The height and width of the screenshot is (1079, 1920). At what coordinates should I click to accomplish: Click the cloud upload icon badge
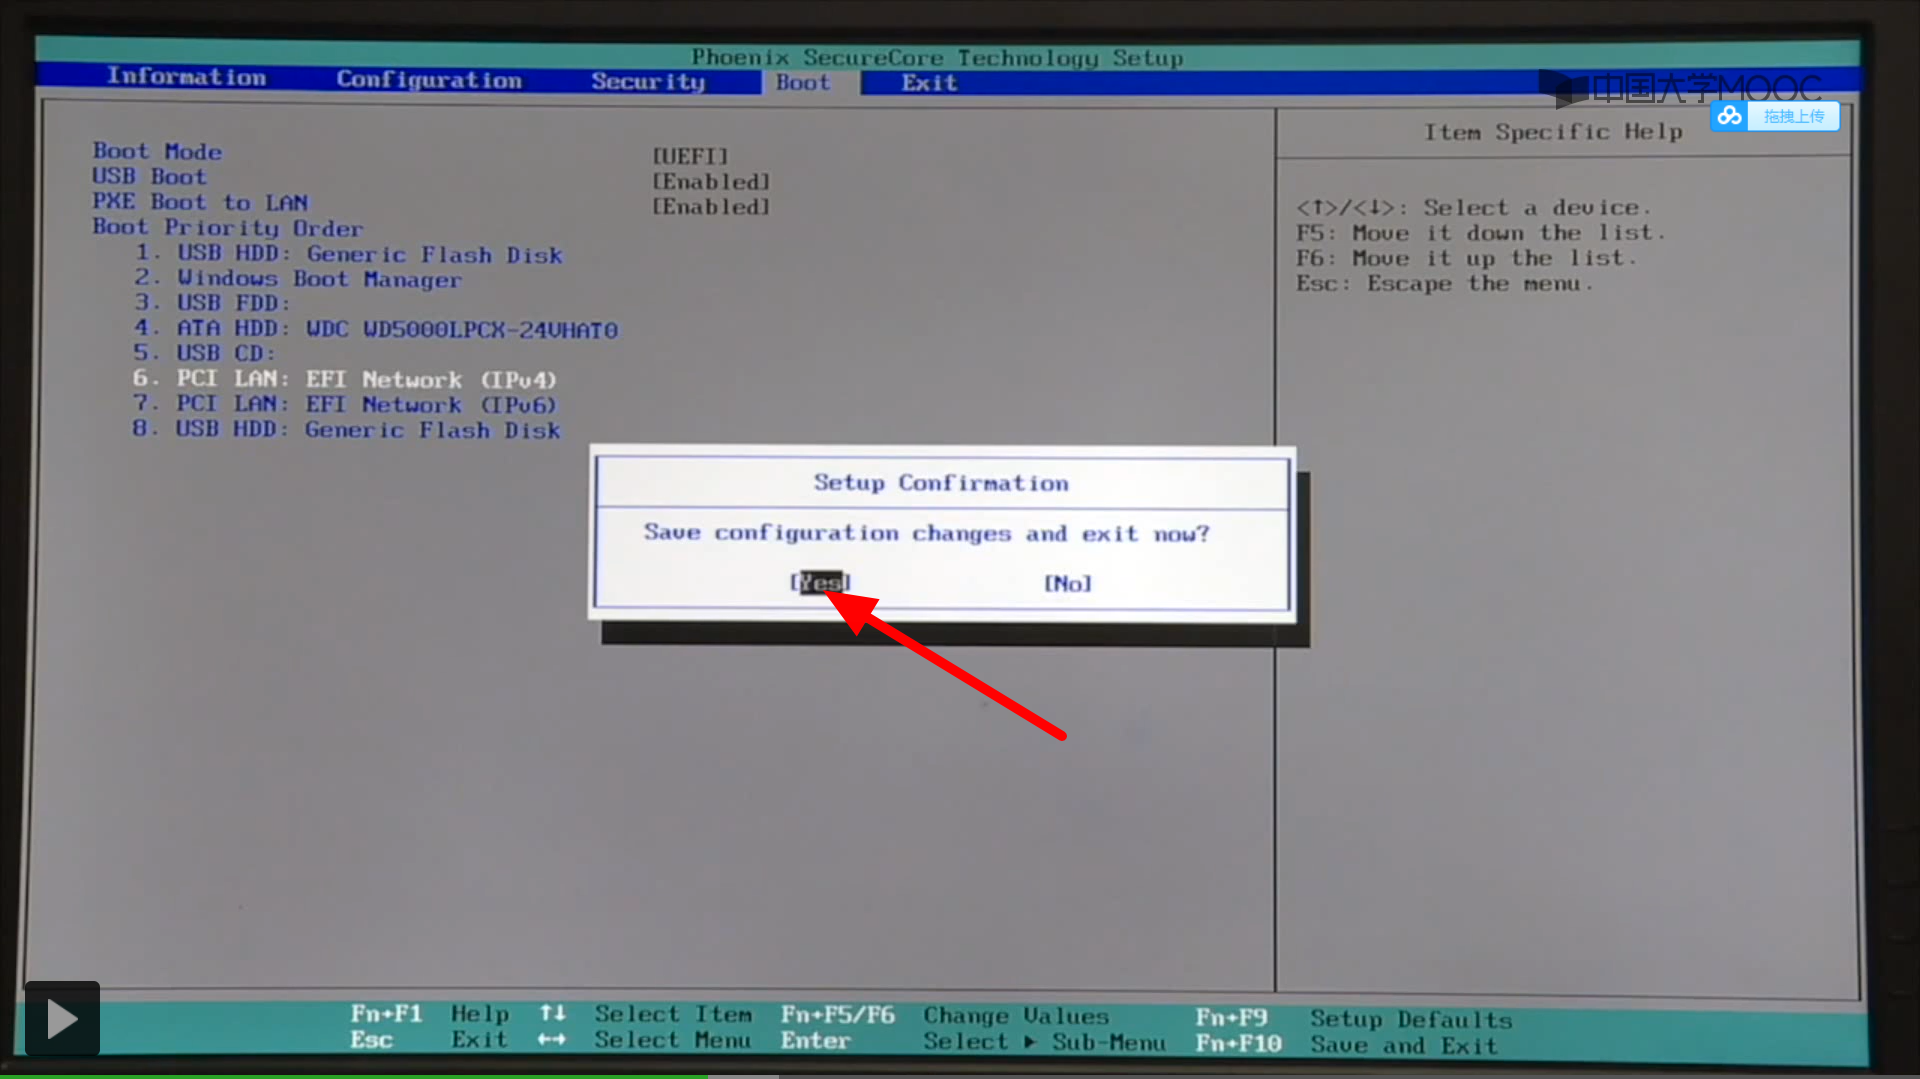[1729, 116]
